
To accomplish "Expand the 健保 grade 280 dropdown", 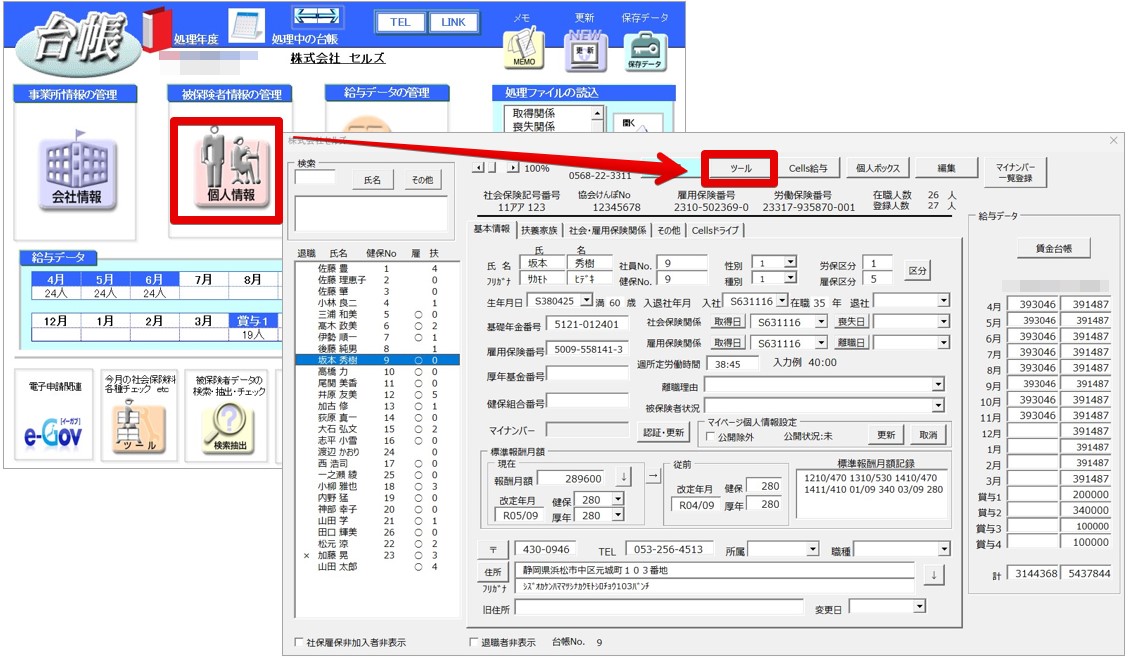I will (618, 499).
